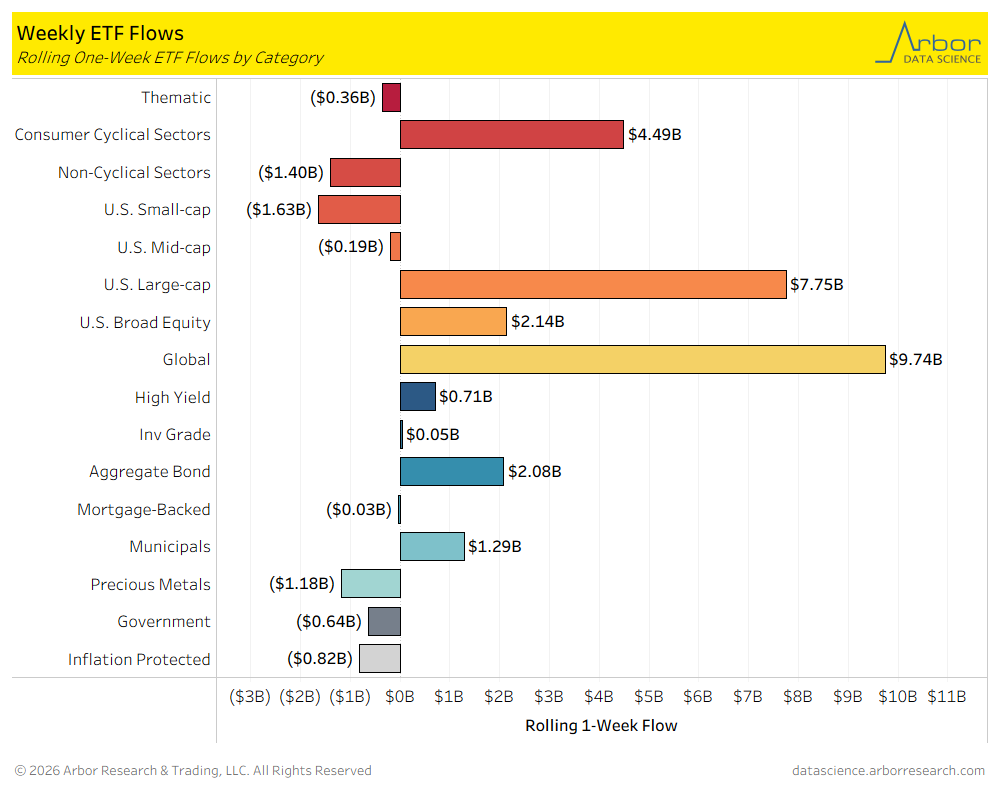Select the Consumer Cyclical Sectors bar

point(511,134)
